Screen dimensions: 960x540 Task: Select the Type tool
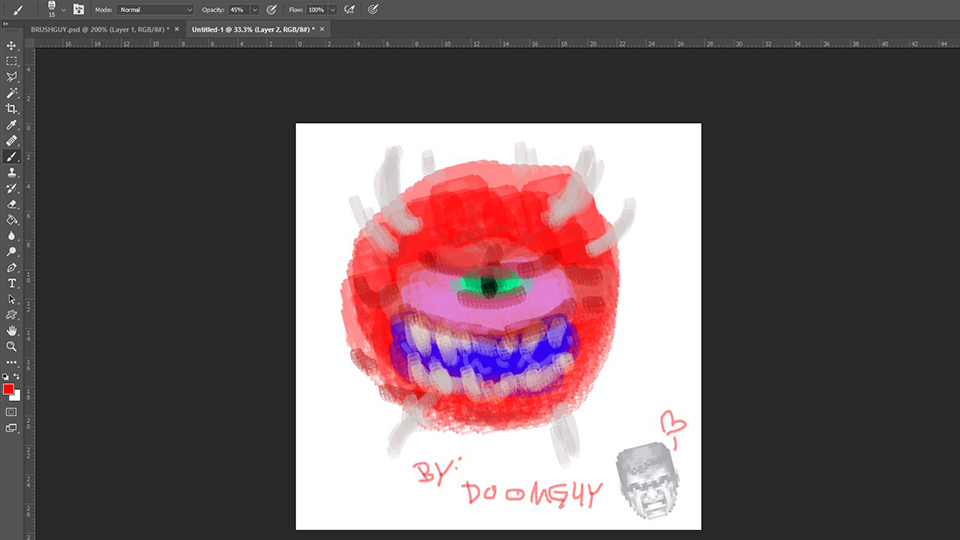coord(11,283)
